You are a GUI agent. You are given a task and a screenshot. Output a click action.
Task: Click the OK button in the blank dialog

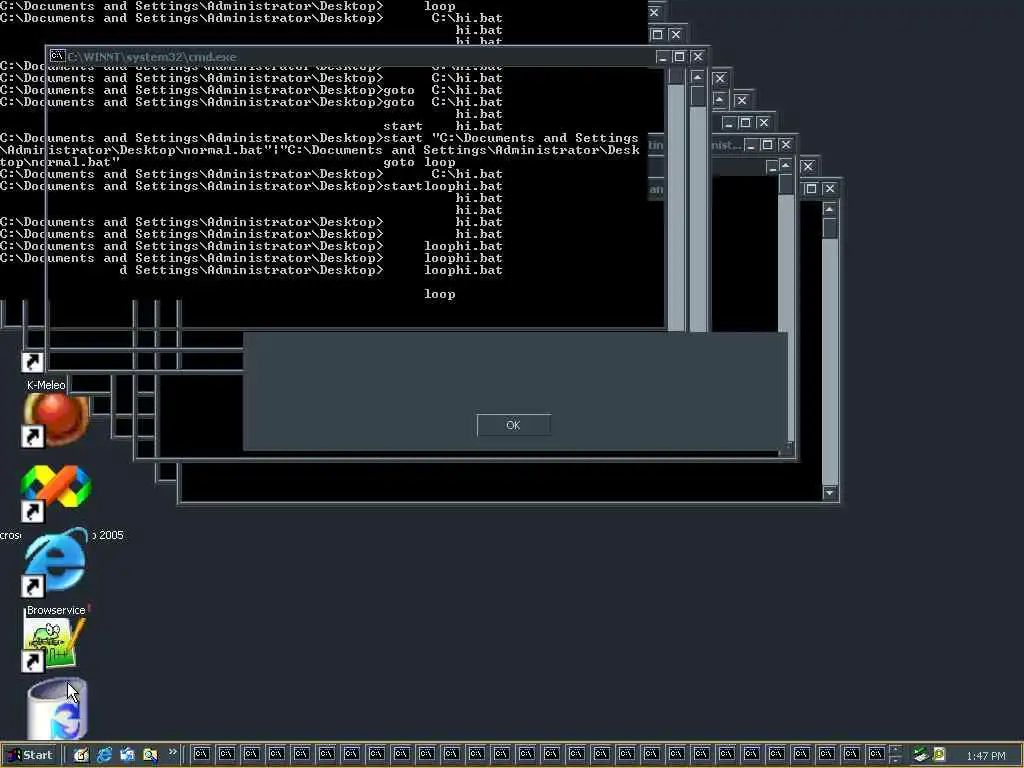513,425
